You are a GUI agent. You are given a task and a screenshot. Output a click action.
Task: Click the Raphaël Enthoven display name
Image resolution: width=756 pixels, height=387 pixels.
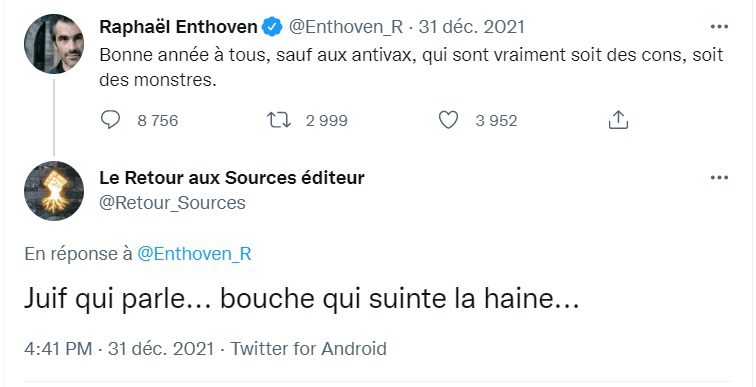click(178, 27)
